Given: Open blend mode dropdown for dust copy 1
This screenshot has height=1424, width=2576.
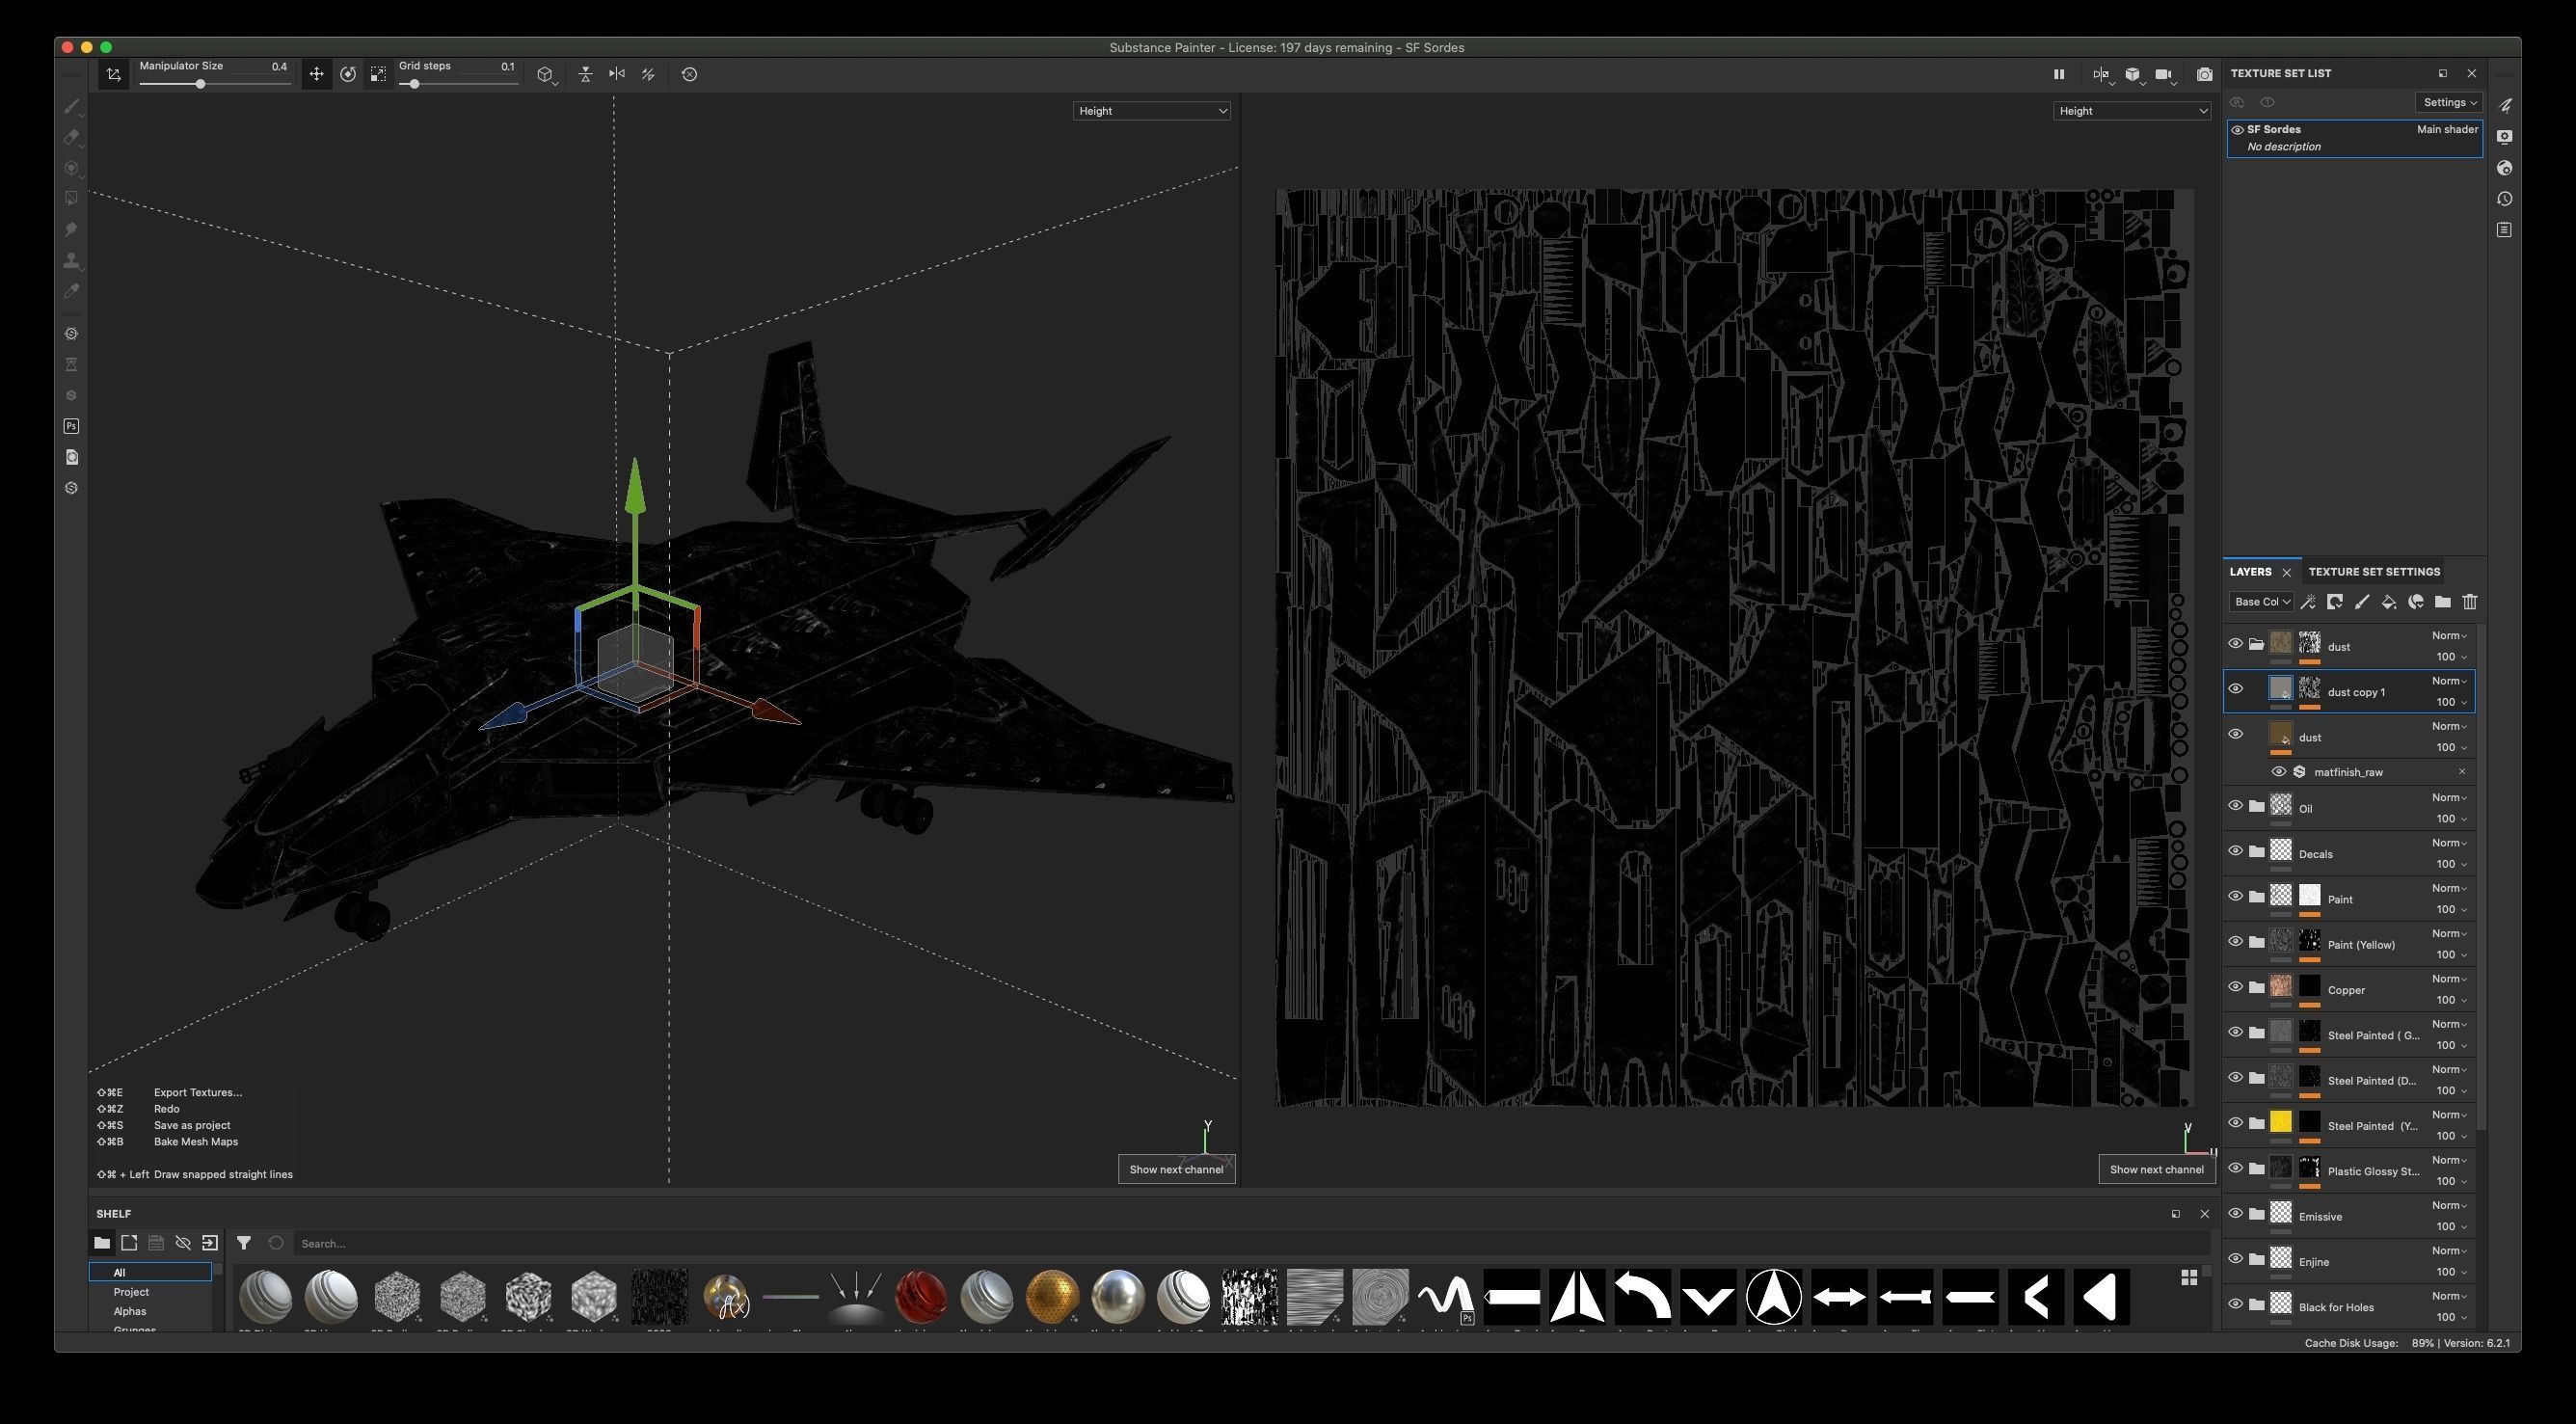Looking at the screenshot, I should pyautogui.click(x=2449, y=681).
